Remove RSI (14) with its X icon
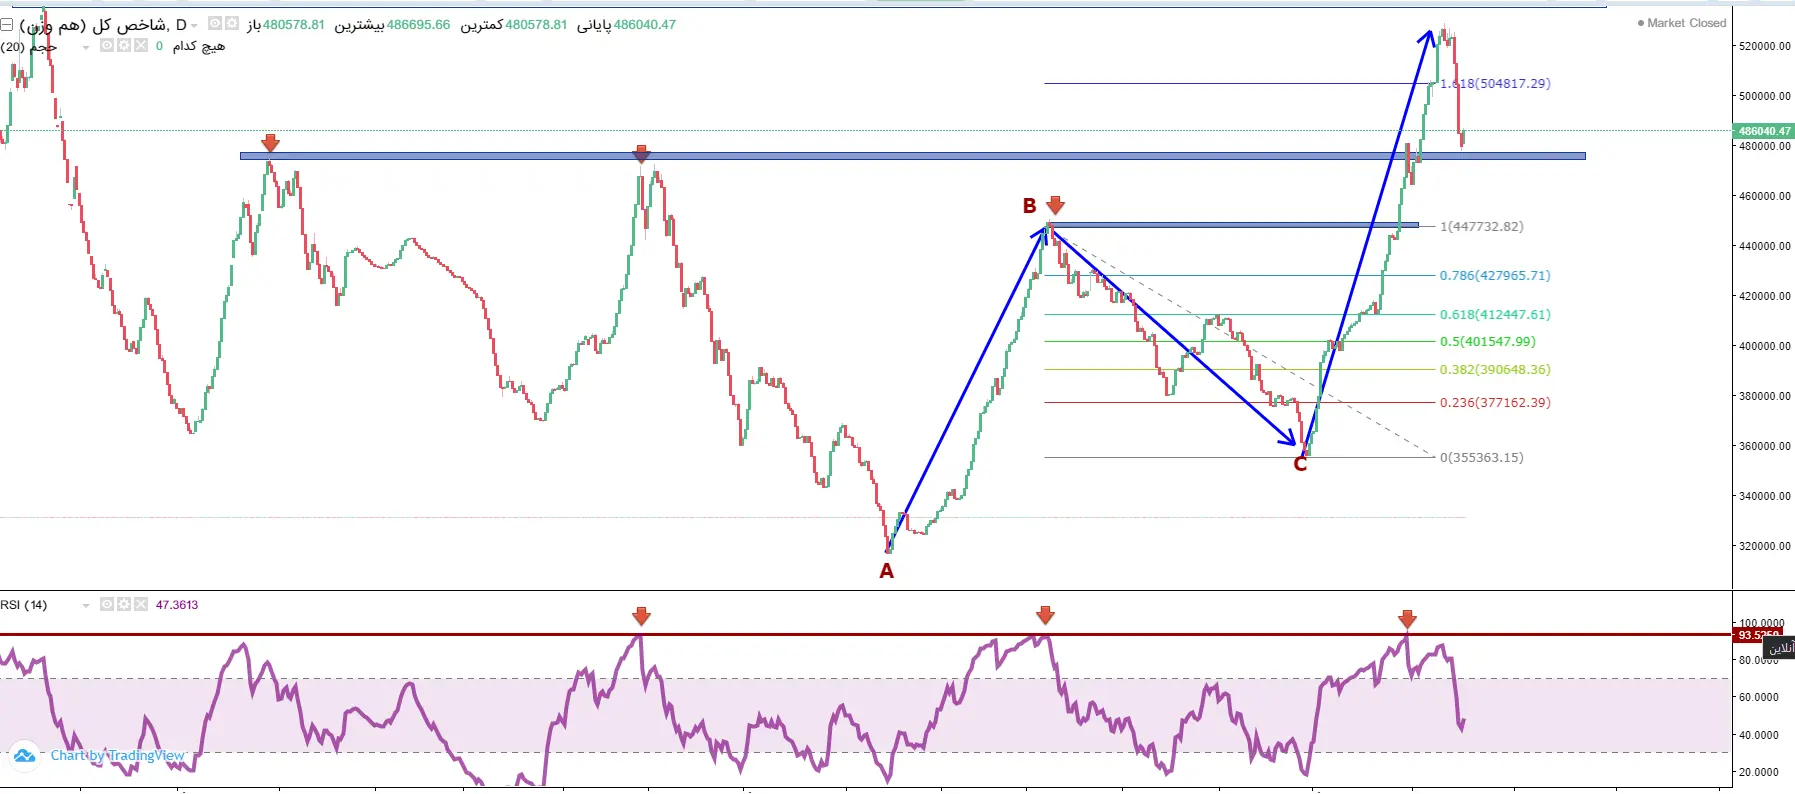The height and width of the screenshot is (794, 1795). click(x=141, y=604)
